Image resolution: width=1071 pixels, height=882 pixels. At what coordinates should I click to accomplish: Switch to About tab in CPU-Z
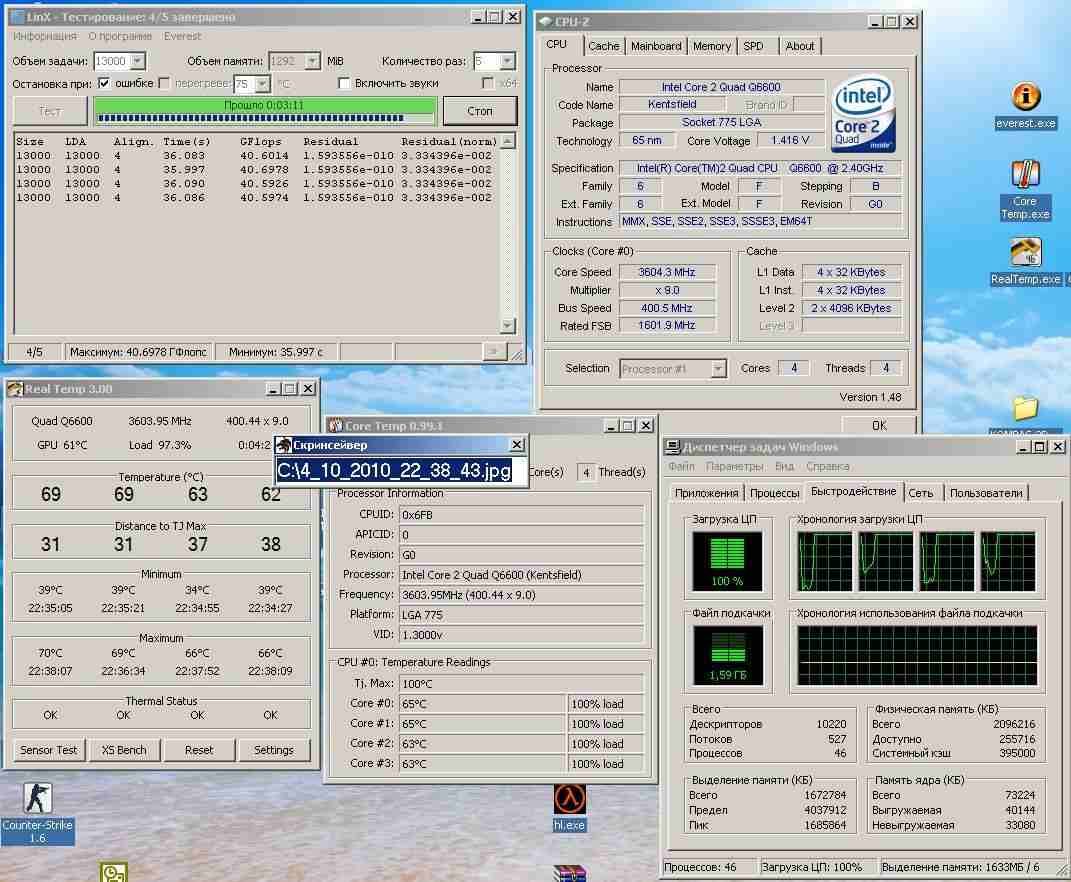[x=799, y=46]
